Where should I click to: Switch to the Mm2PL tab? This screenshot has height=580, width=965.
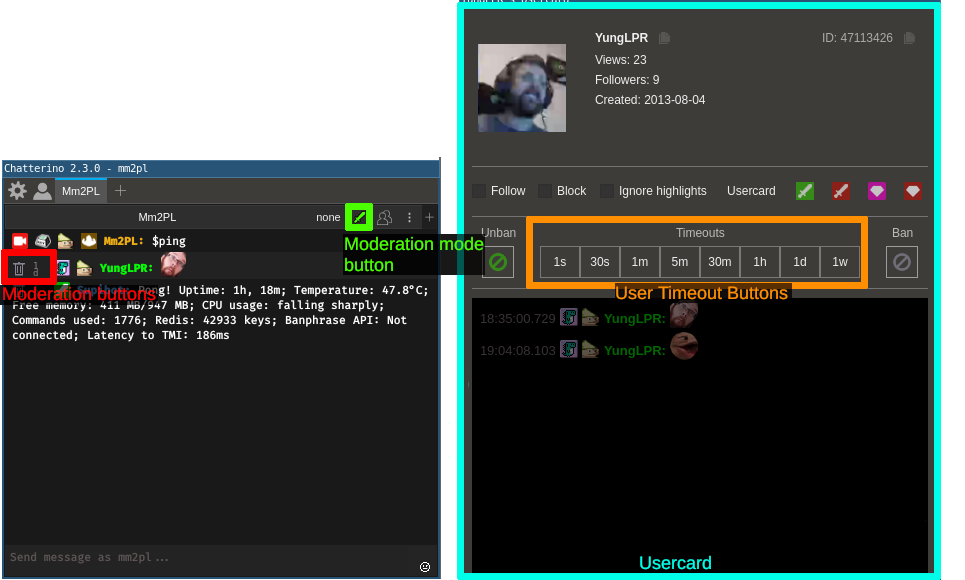81,191
